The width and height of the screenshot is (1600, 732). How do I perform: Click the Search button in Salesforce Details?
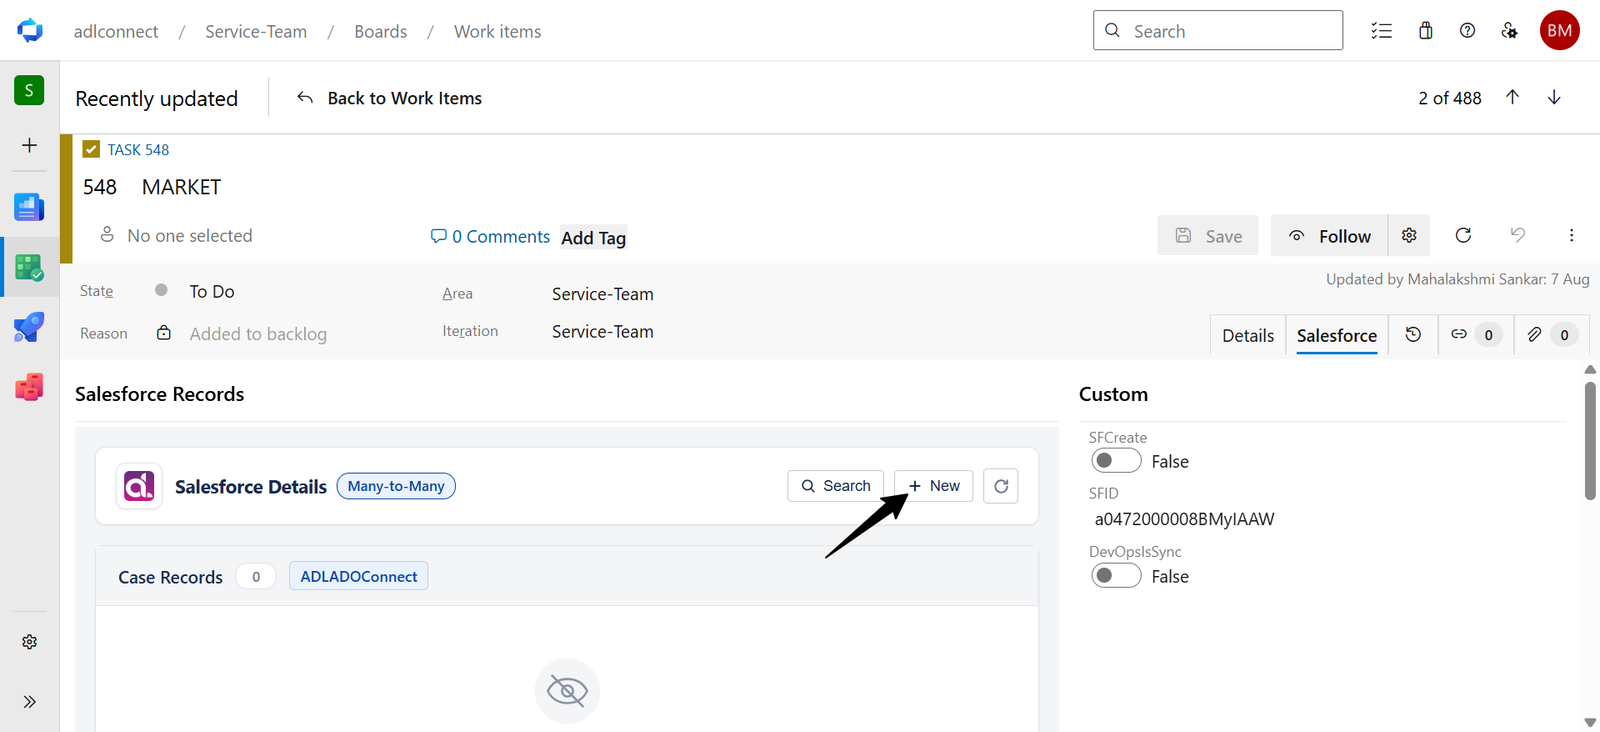836,486
